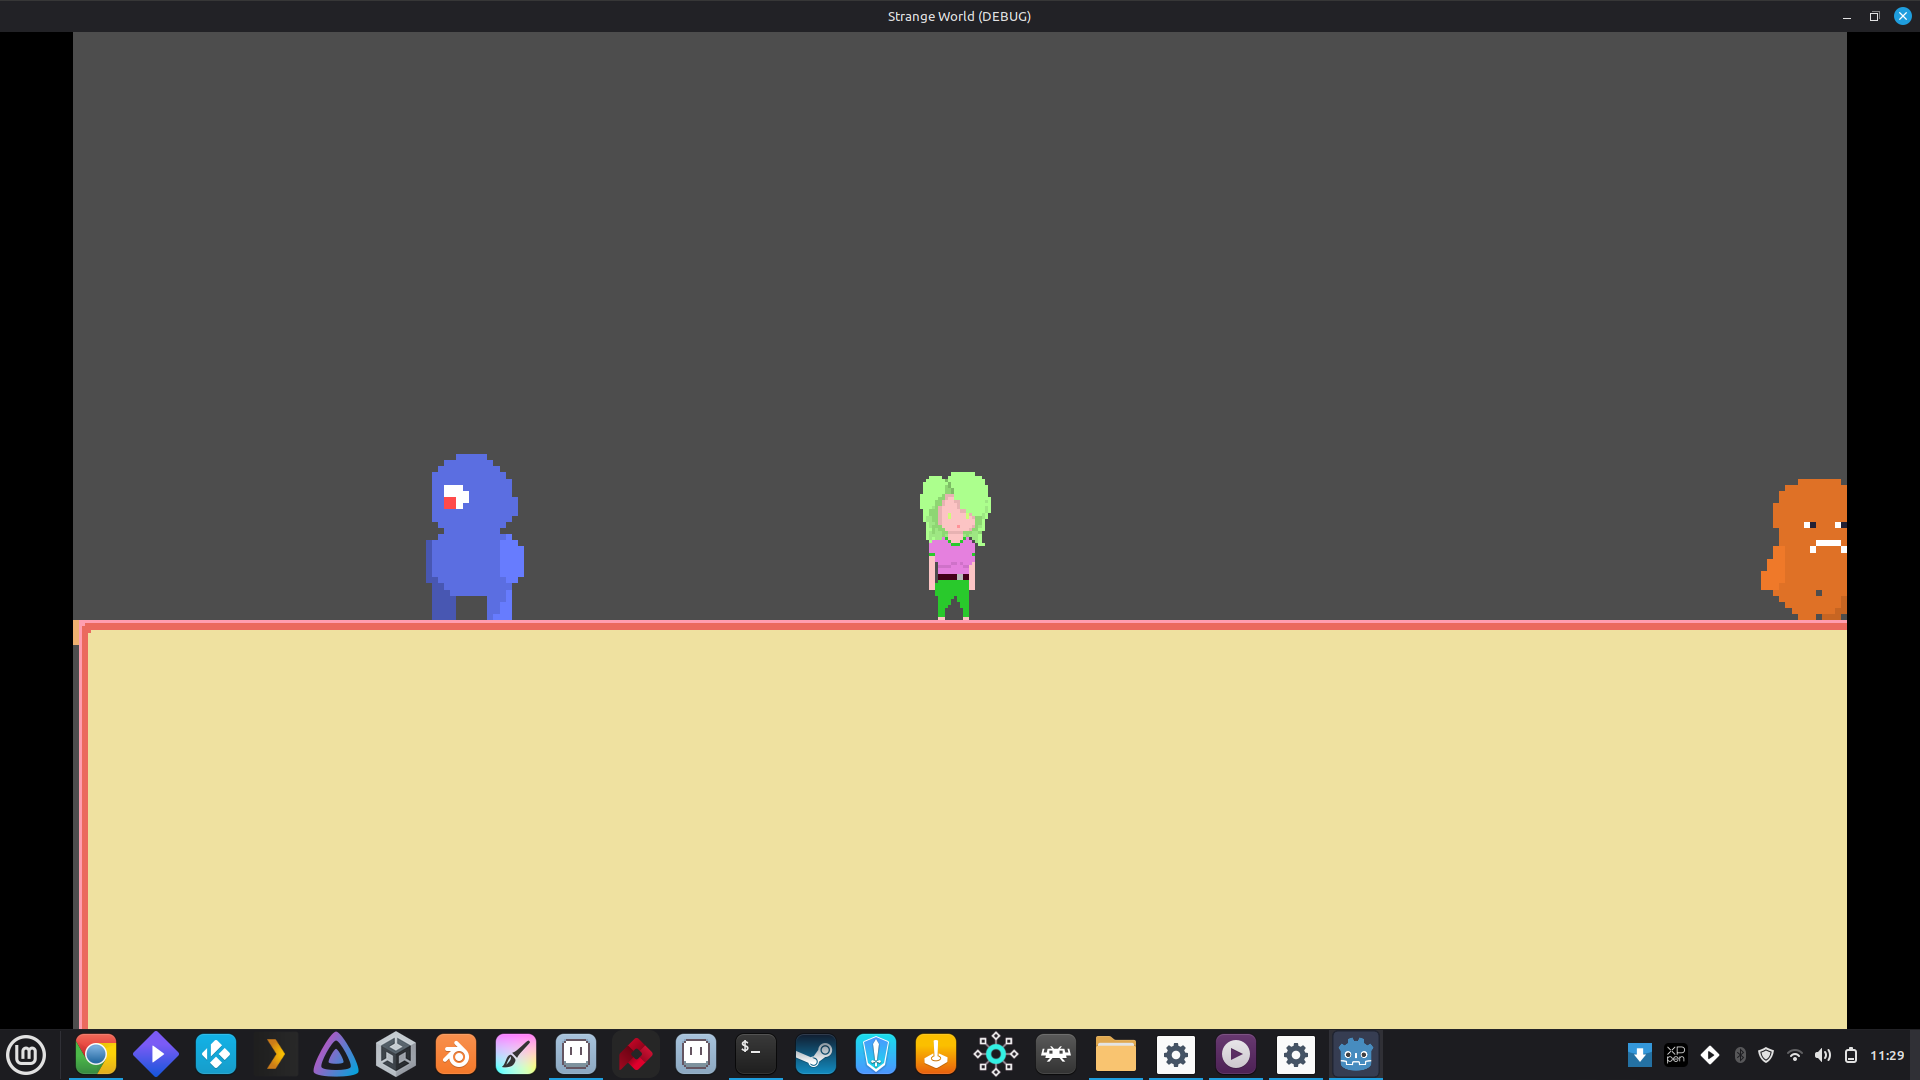Click the clock showing 11:29
Viewport: 1920px width, 1080px height.
pyautogui.click(x=1887, y=1055)
